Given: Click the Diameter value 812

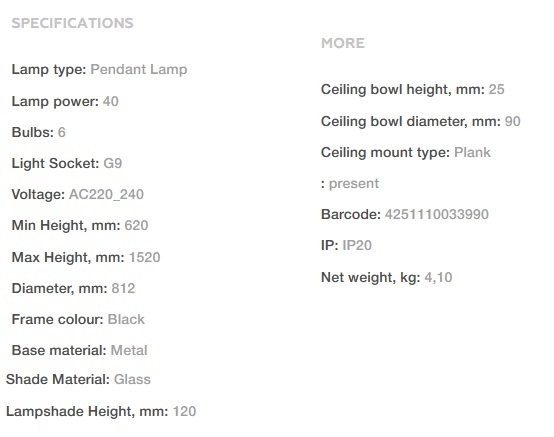Looking at the screenshot, I should [123, 288].
